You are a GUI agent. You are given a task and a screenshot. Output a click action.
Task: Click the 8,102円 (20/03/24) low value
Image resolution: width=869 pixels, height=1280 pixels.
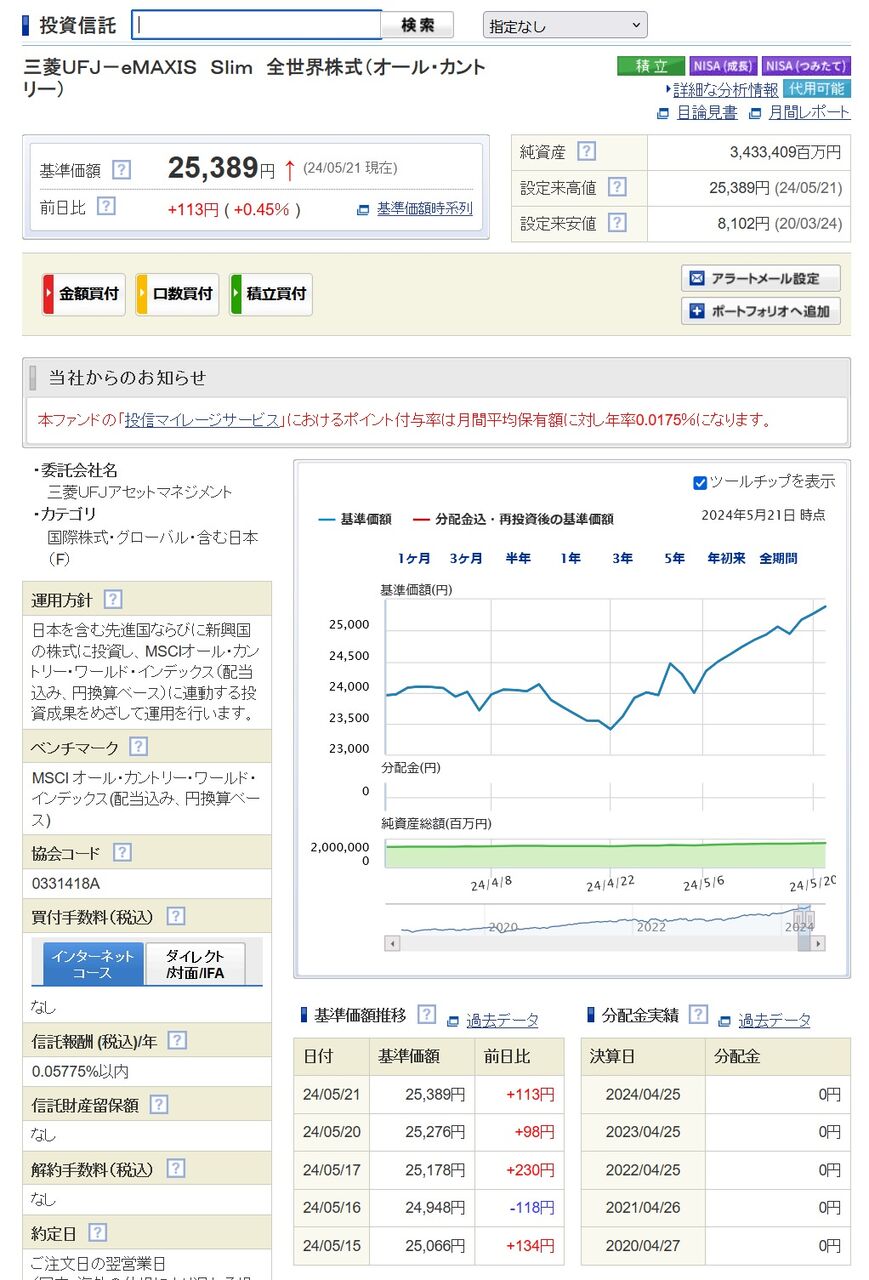(x=779, y=224)
